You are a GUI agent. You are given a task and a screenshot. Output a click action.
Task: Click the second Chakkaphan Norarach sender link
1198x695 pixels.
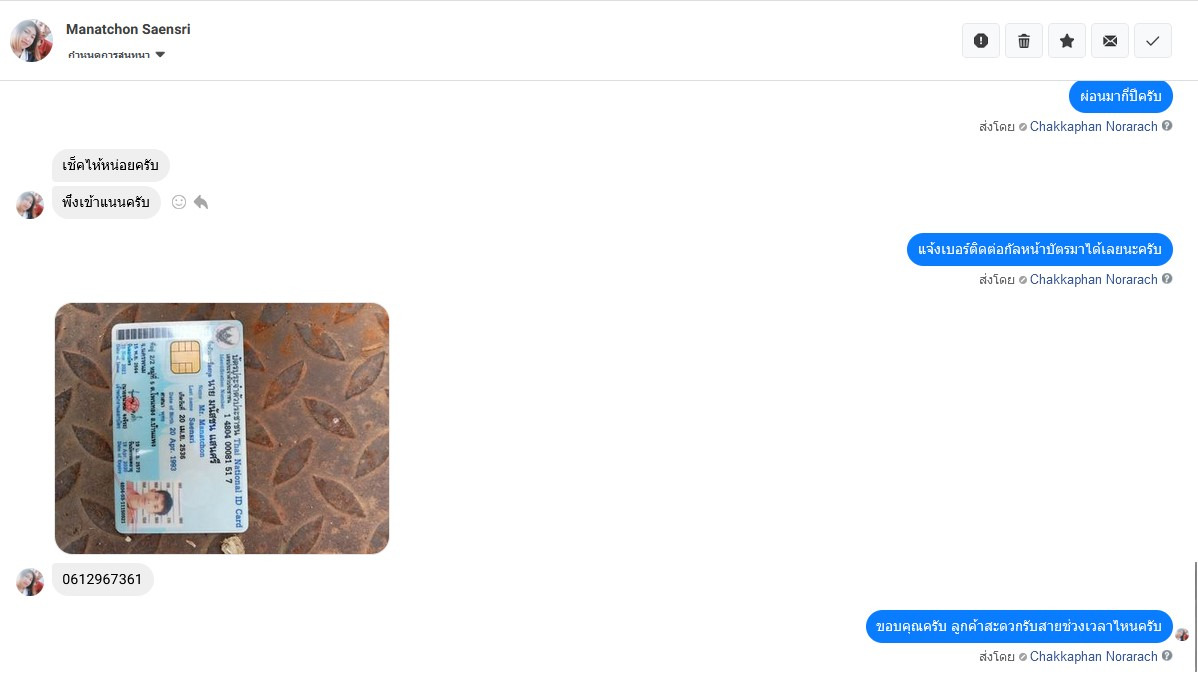[1093, 280]
